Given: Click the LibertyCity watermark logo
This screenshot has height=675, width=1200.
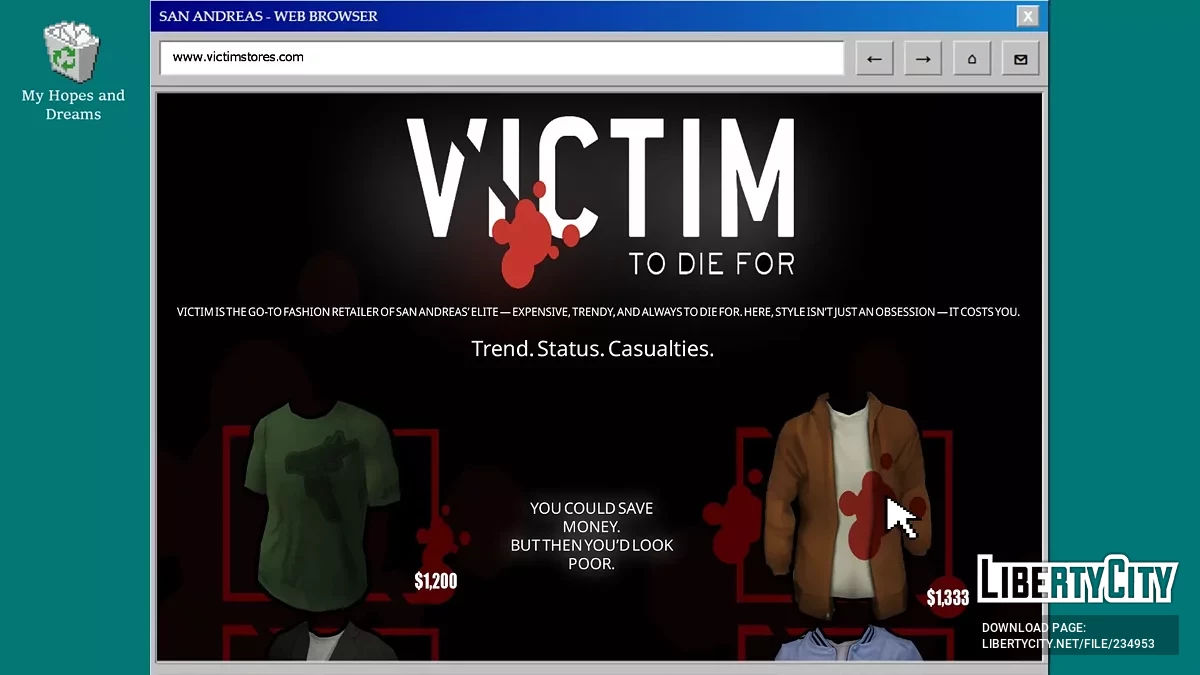Looking at the screenshot, I should [1076, 579].
